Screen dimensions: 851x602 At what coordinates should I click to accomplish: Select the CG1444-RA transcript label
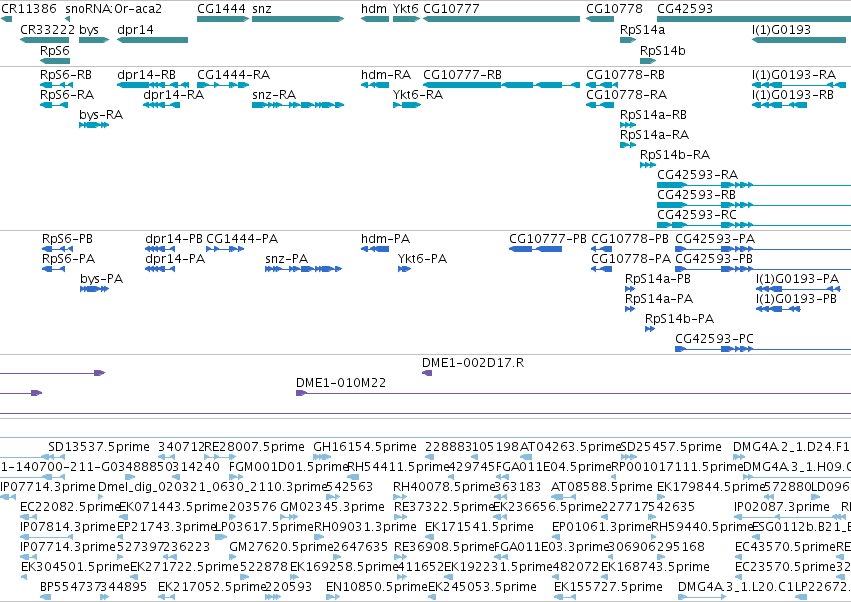233,74
